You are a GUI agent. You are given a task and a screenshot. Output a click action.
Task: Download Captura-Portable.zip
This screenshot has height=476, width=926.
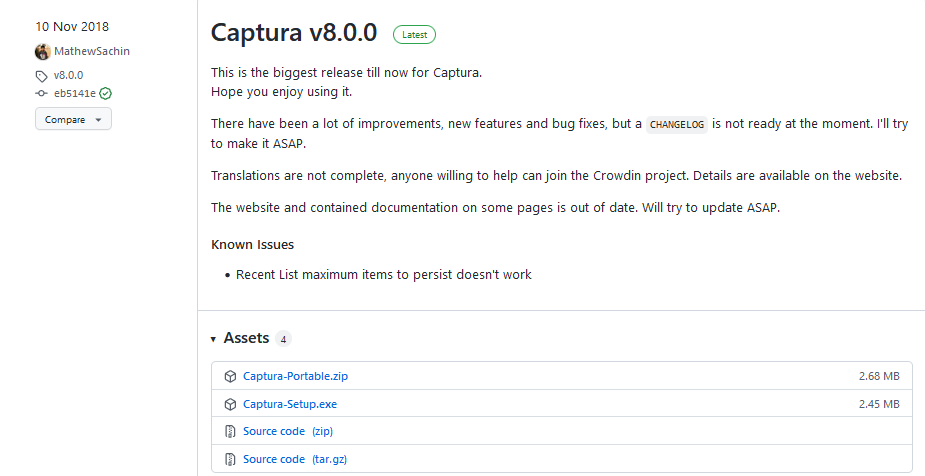click(x=295, y=376)
